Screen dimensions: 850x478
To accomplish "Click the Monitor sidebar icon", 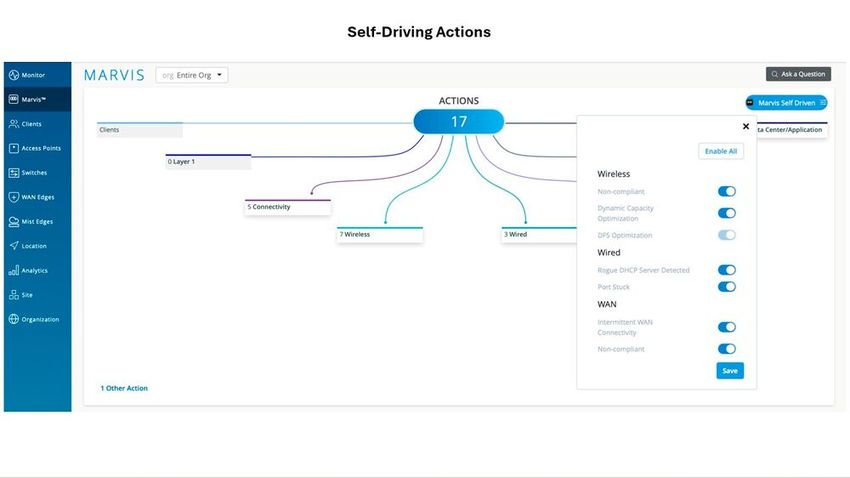I will (x=14, y=75).
